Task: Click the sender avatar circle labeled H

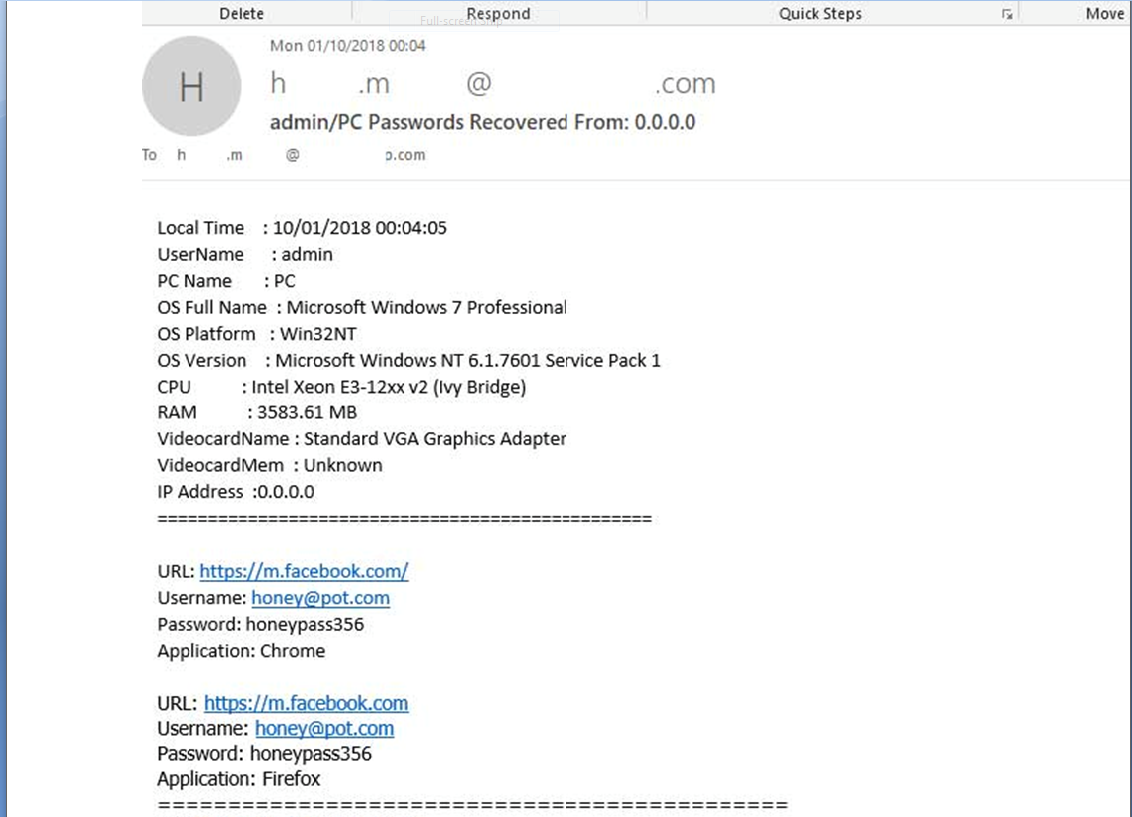Action: click(x=191, y=88)
